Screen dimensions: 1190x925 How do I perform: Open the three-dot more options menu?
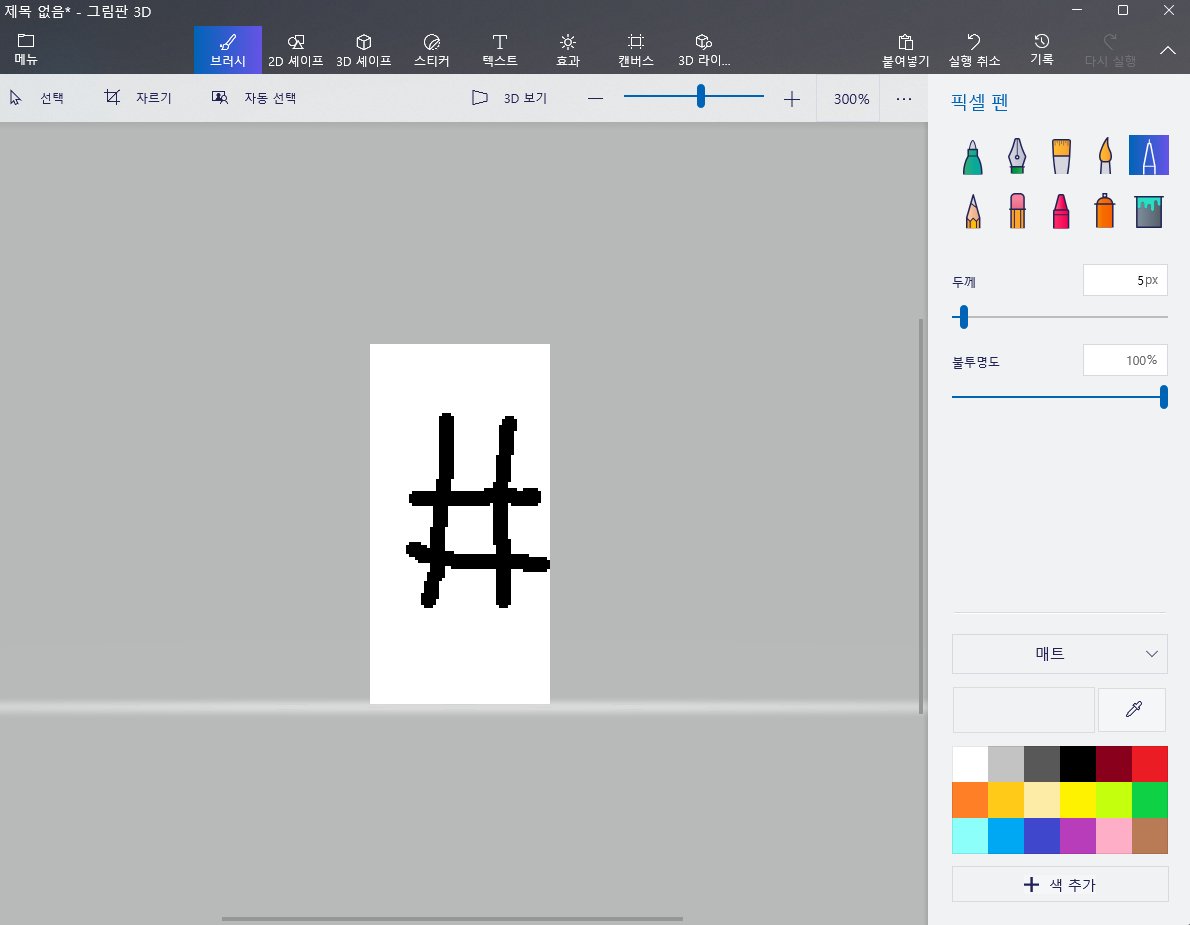coord(903,99)
